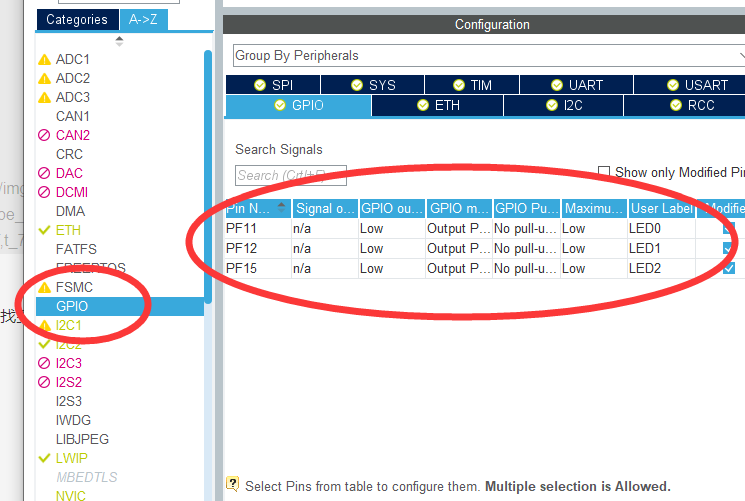This screenshot has height=501, width=745.
Task: Click the GPIO mode column header
Action: tap(459, 208)
